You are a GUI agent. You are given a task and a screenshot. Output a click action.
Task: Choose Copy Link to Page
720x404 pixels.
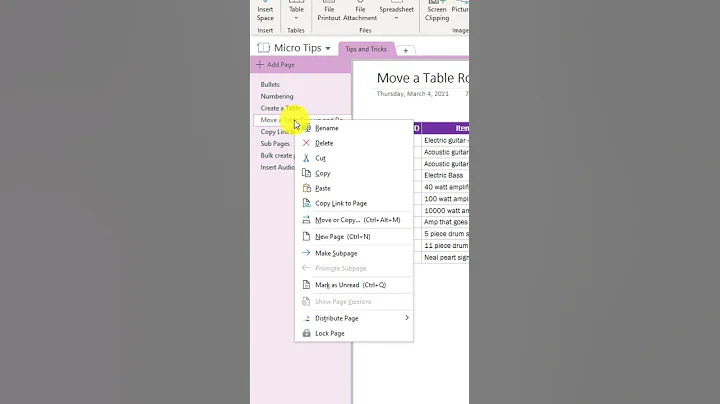pyautogui.click(x=354, y=203)
